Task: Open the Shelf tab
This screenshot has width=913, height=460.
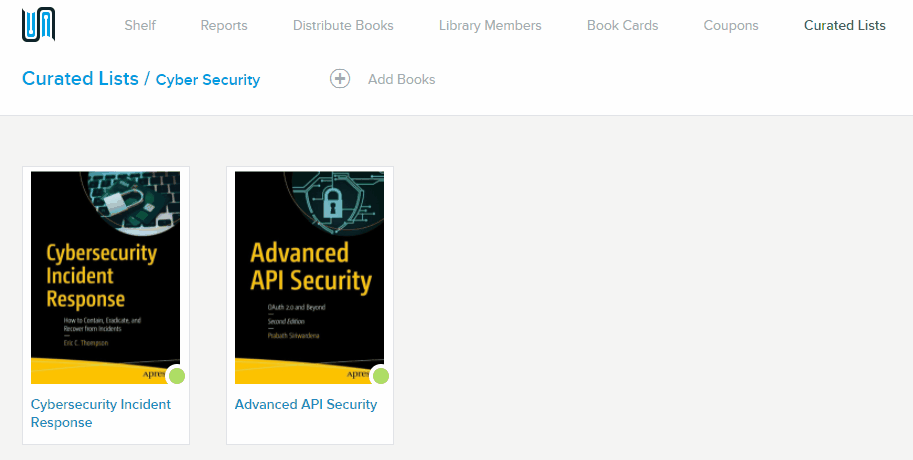Action: 140,26
